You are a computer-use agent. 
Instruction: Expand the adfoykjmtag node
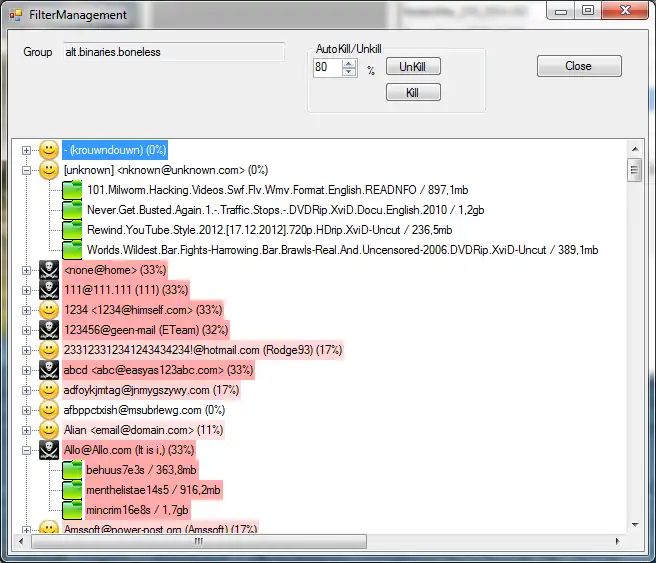click(x=26, y=390)
